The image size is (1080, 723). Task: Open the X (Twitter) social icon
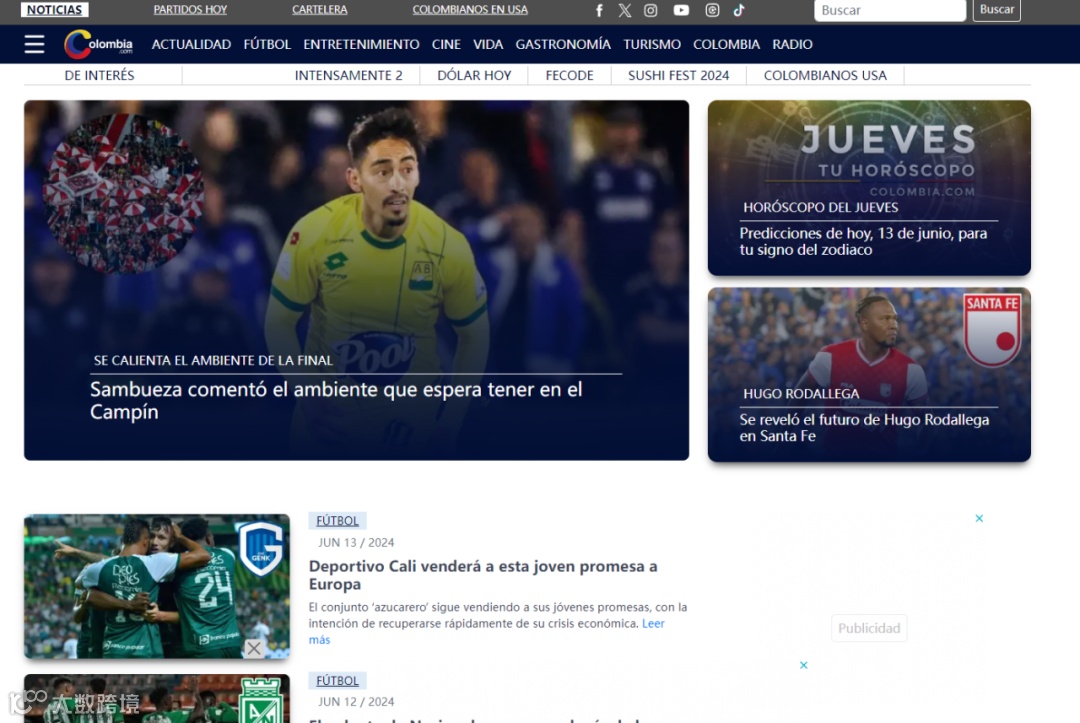pos(625,10)
